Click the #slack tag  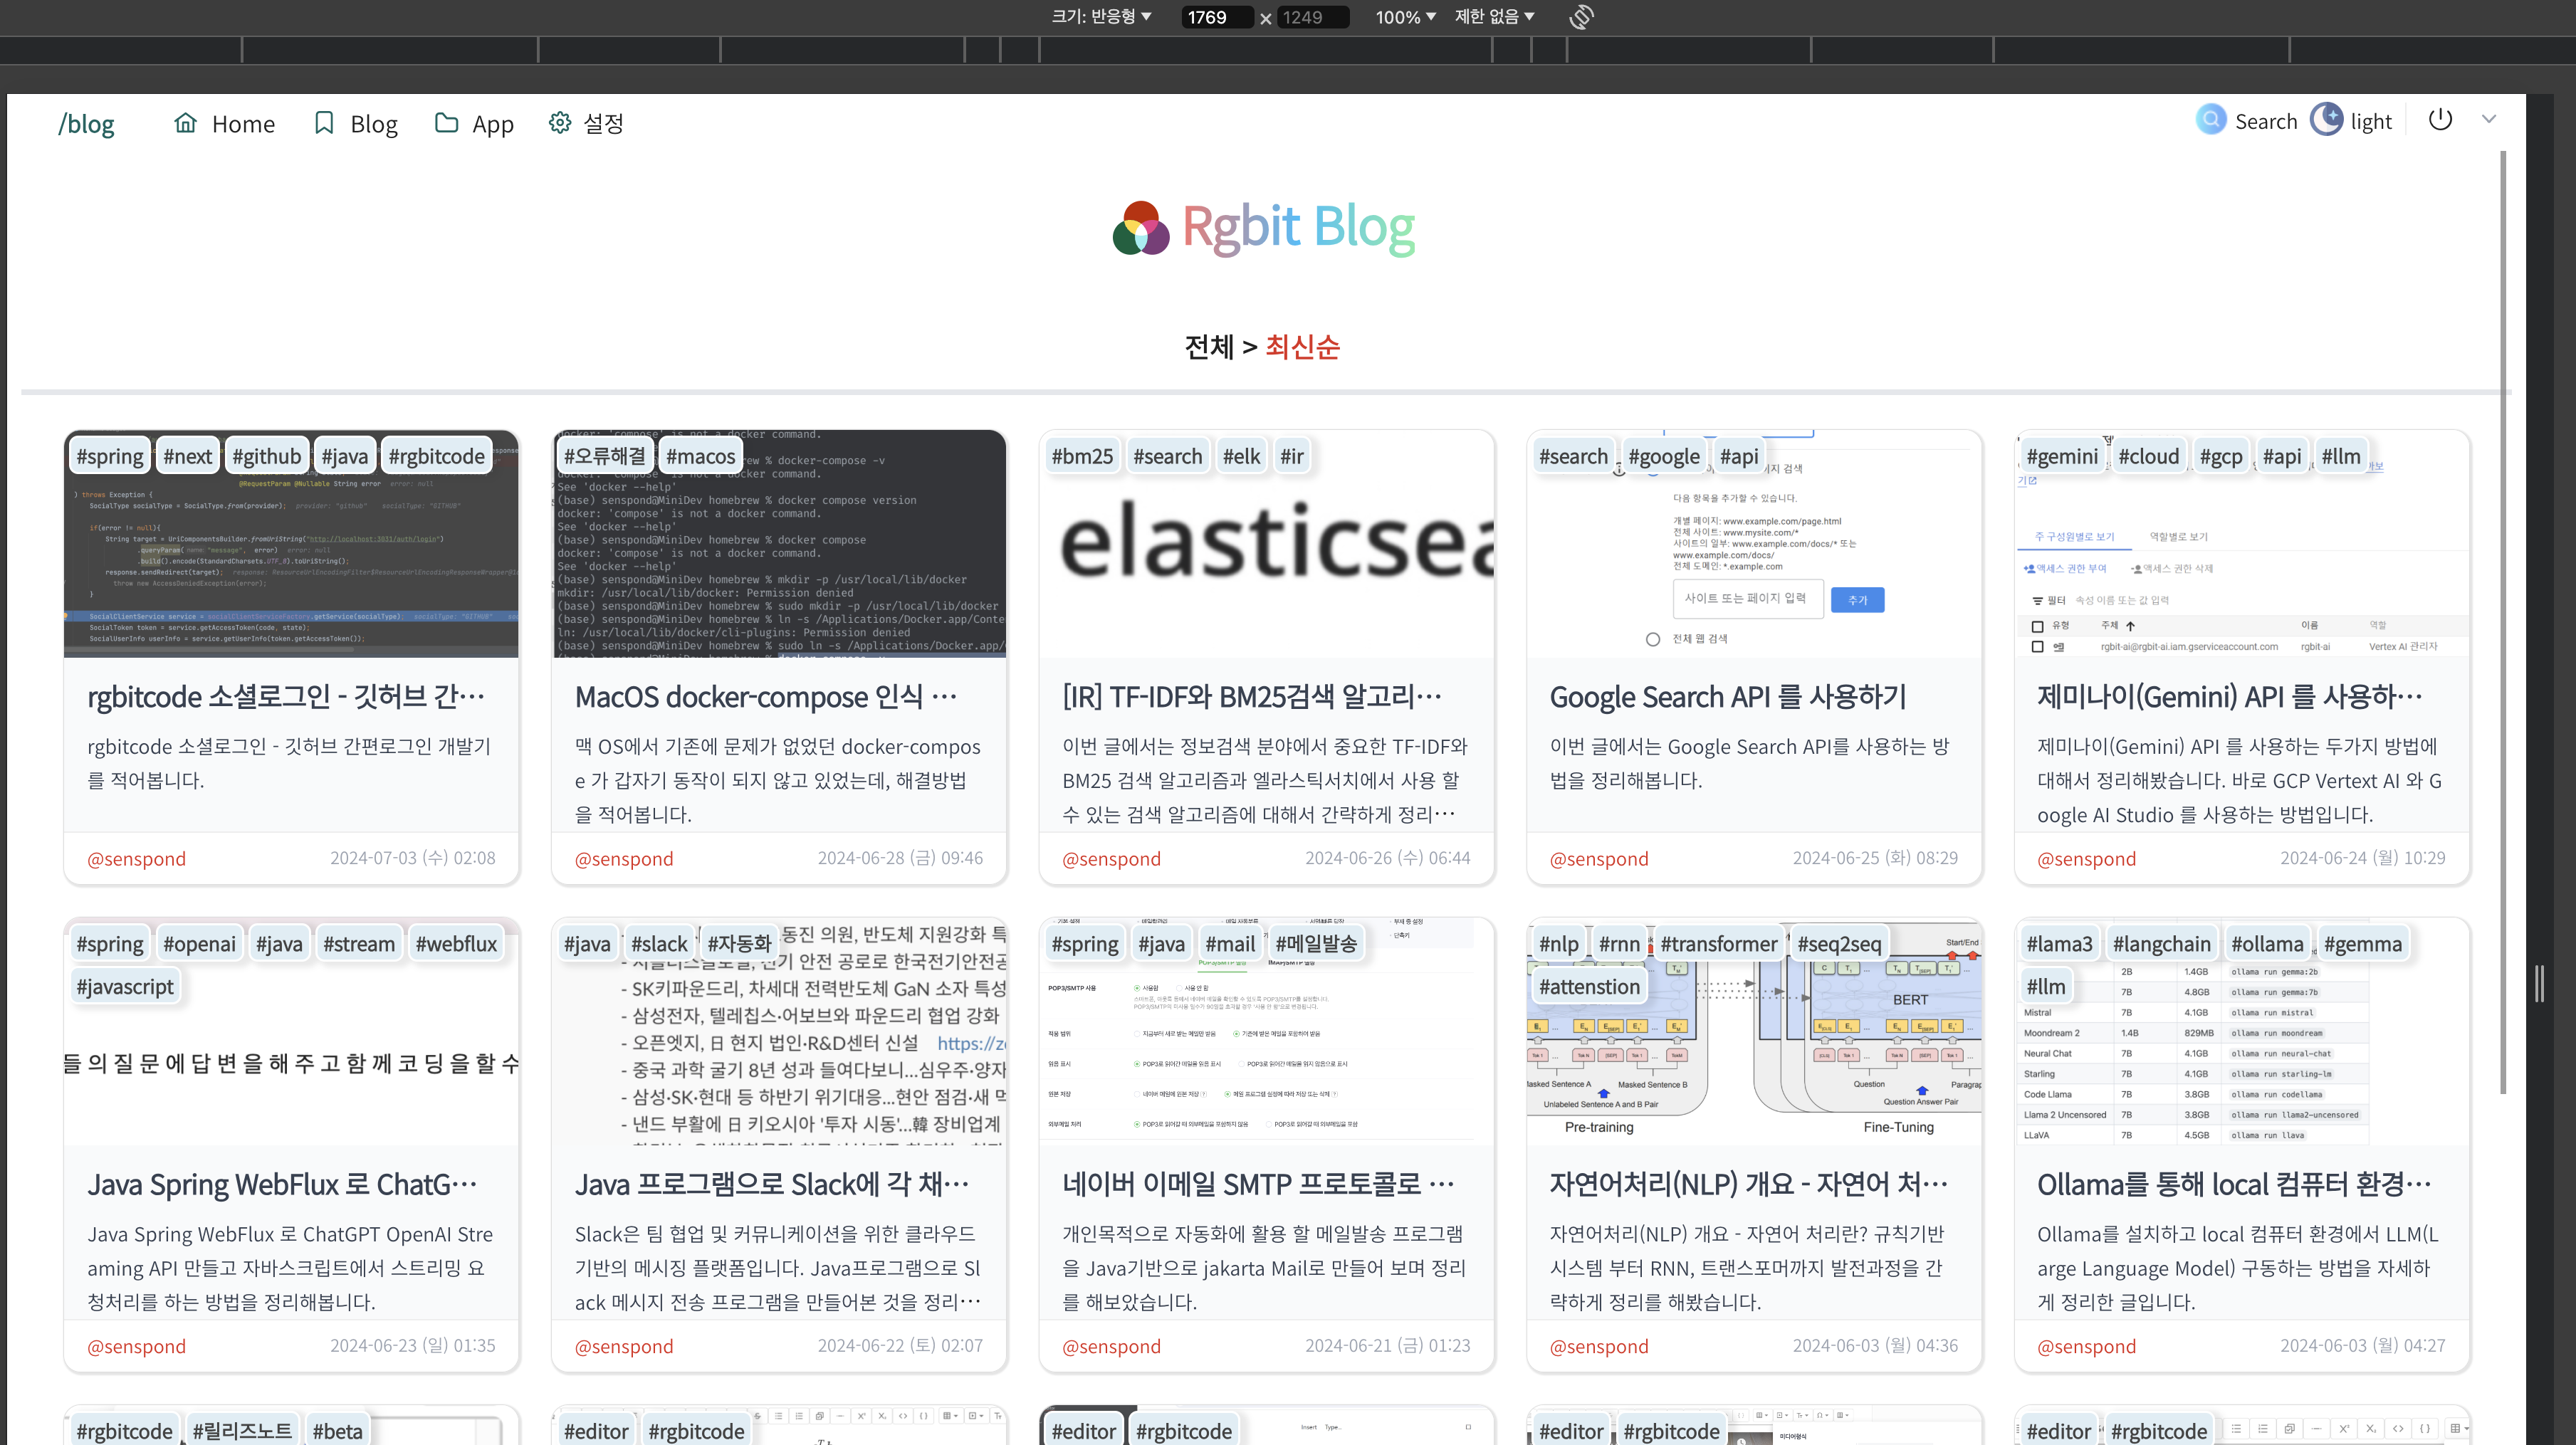pyautogui.click(x=659, y=943)
